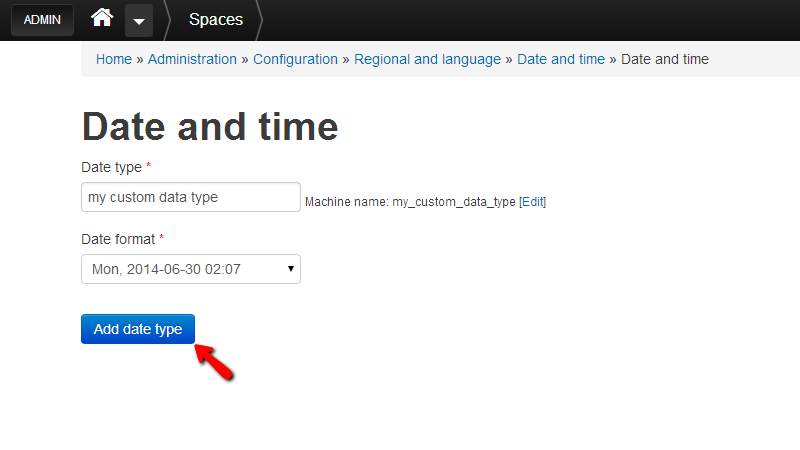Expand the caret dropdown beside Home icon
This screenshot has height=450, width=800.
click(139, 20)
